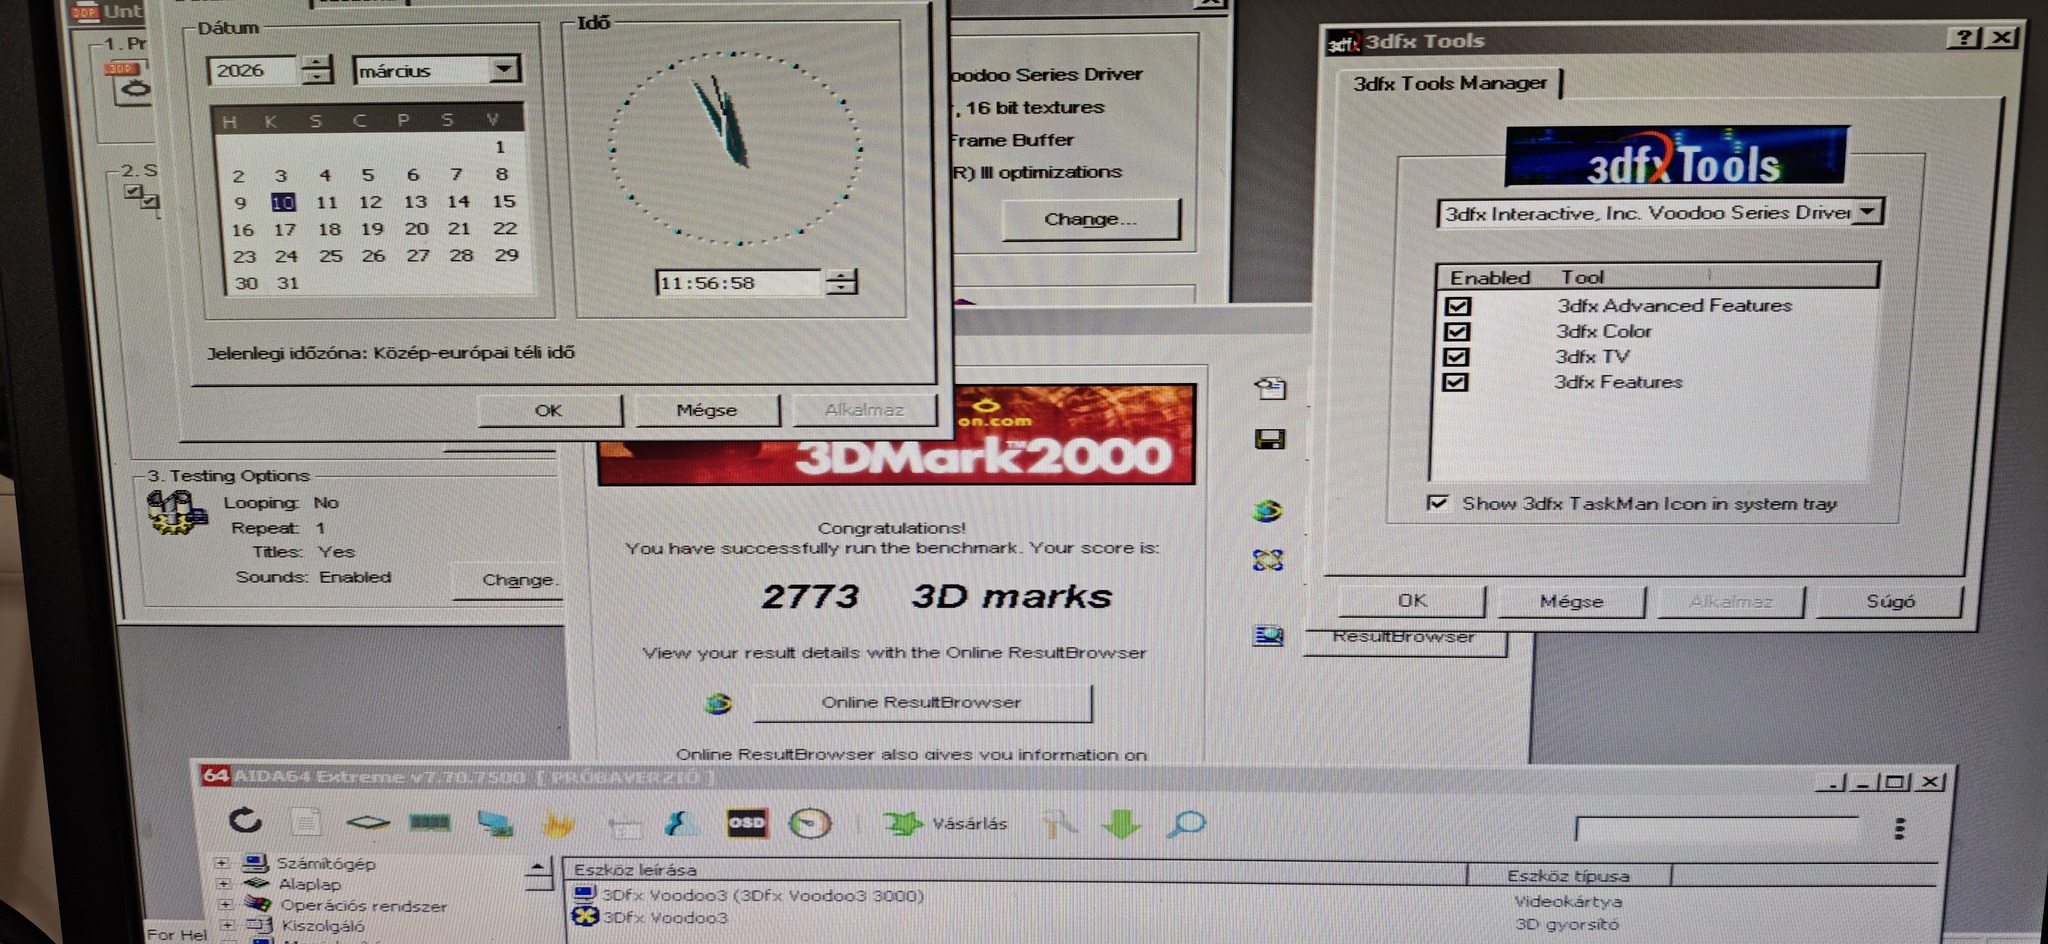Click the green down-arrow icon in AIDA64

click(x=1121, y=823)
